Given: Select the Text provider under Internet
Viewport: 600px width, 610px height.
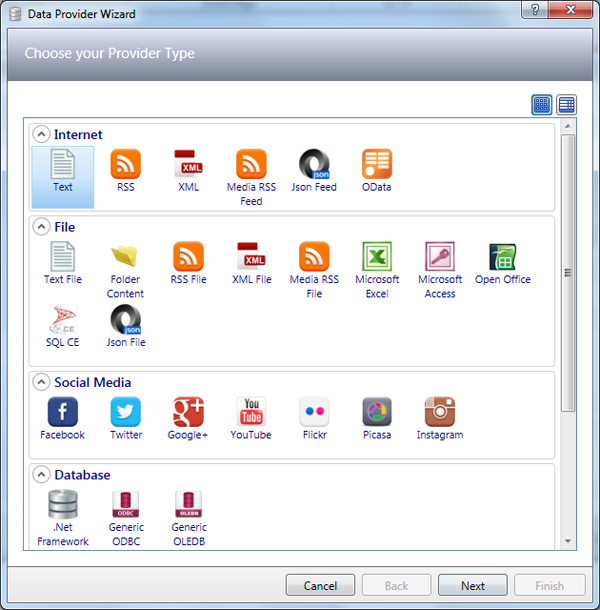Looking at the screenshot, I should [63, 177].
